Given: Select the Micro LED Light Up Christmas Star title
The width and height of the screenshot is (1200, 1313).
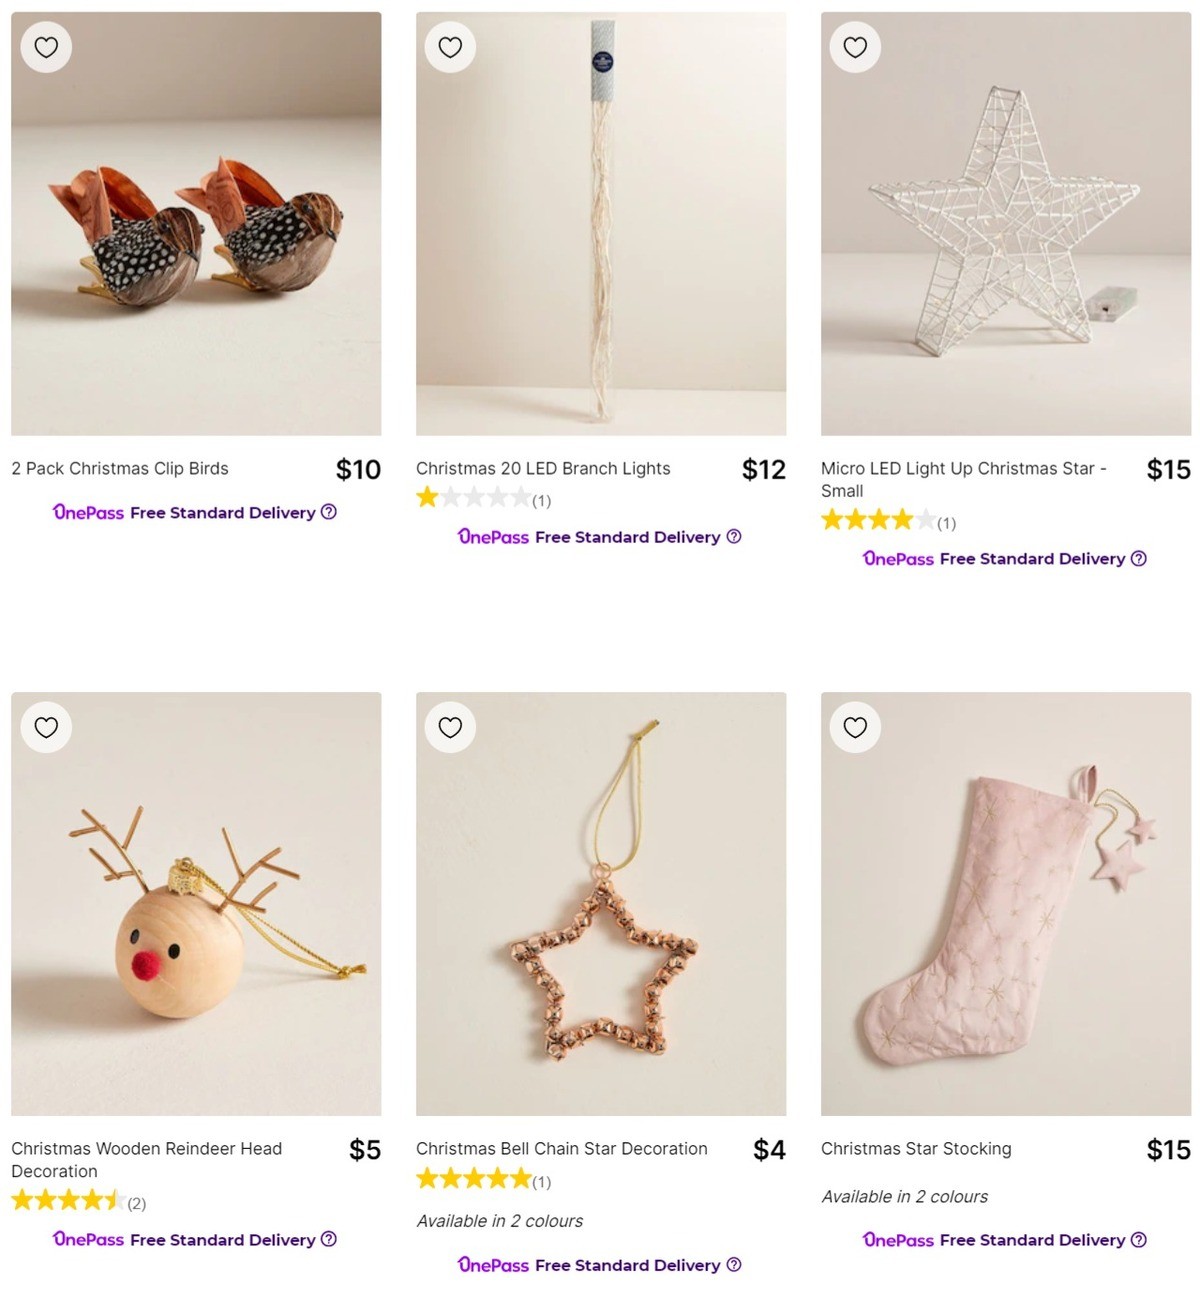Looking at the screenshot, I should click(963, 479).
